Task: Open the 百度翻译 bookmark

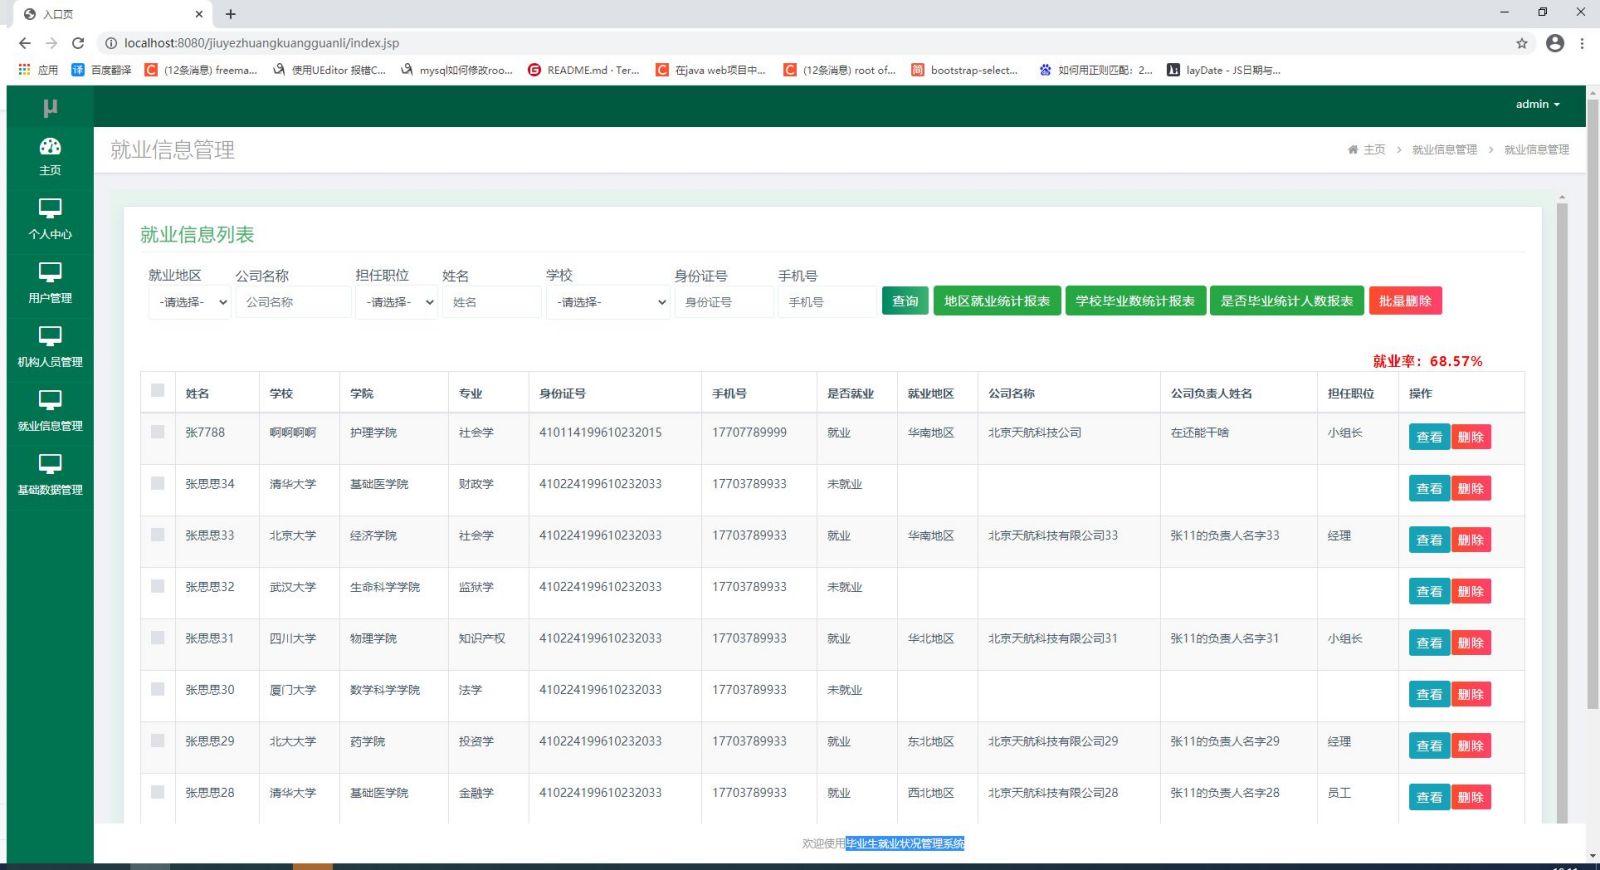Action: [x=101, y=70]
